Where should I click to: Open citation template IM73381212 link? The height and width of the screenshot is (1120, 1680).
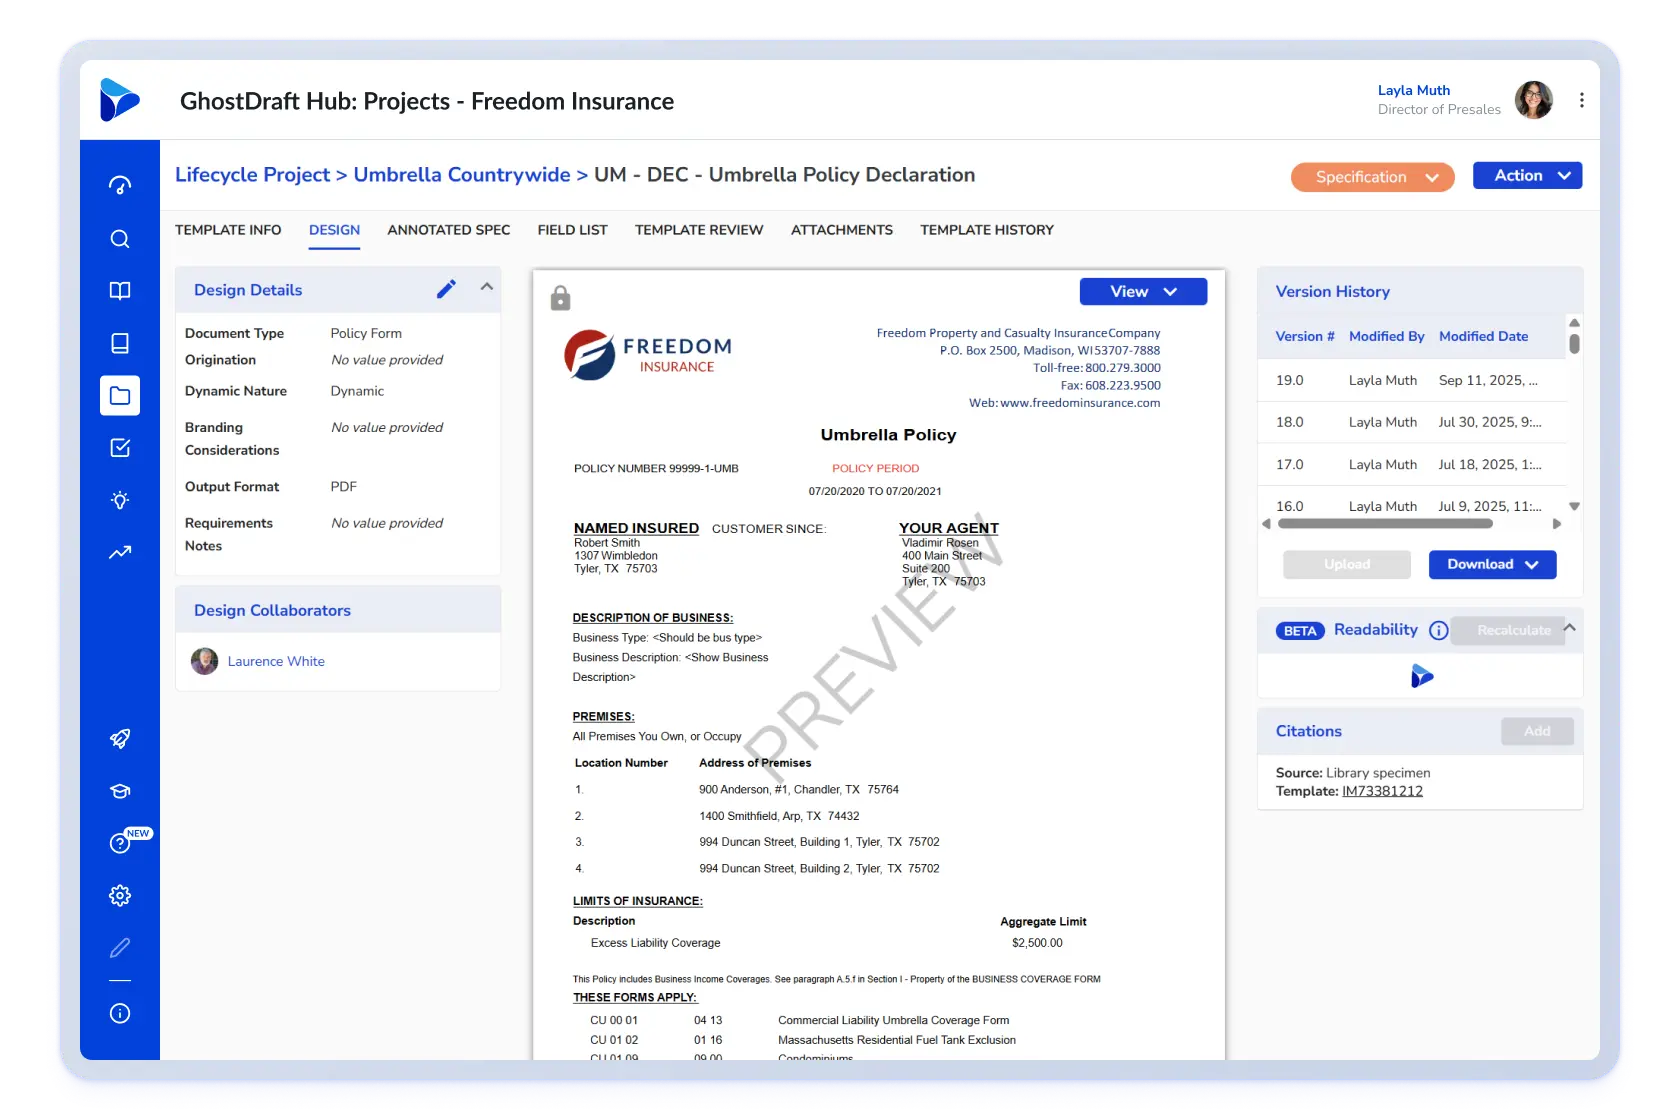pos(1382,791)
